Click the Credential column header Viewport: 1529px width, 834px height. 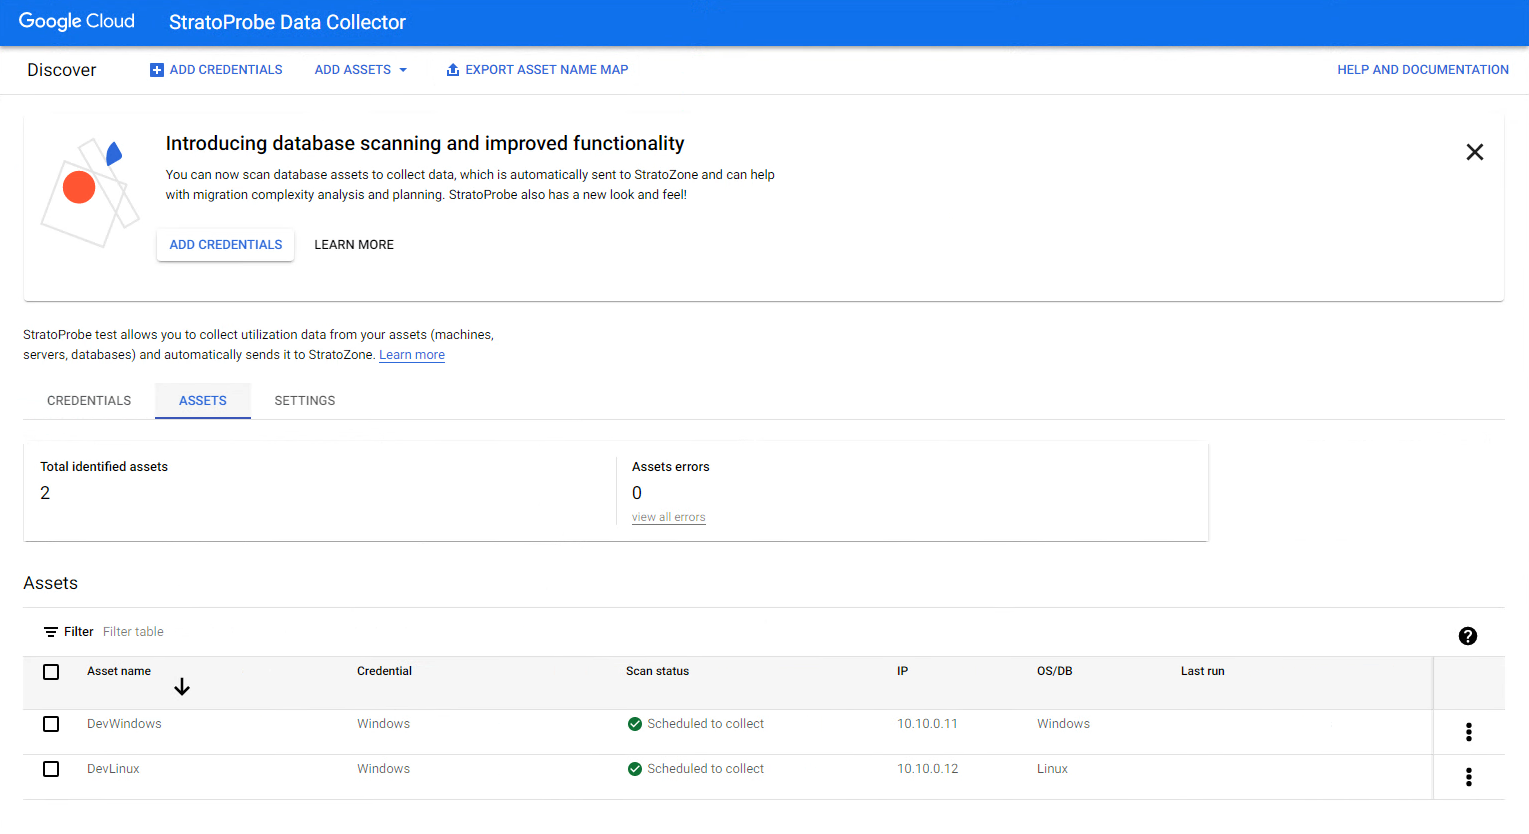coord(384,671)
